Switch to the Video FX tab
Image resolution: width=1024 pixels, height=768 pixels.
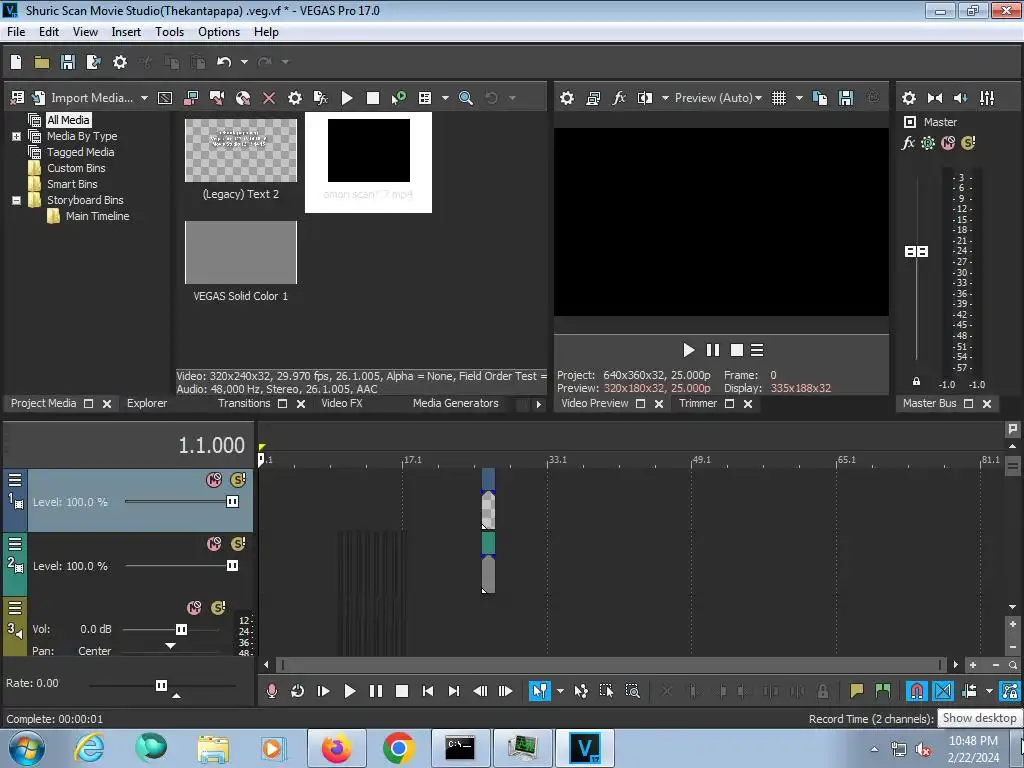click(342, 404)
